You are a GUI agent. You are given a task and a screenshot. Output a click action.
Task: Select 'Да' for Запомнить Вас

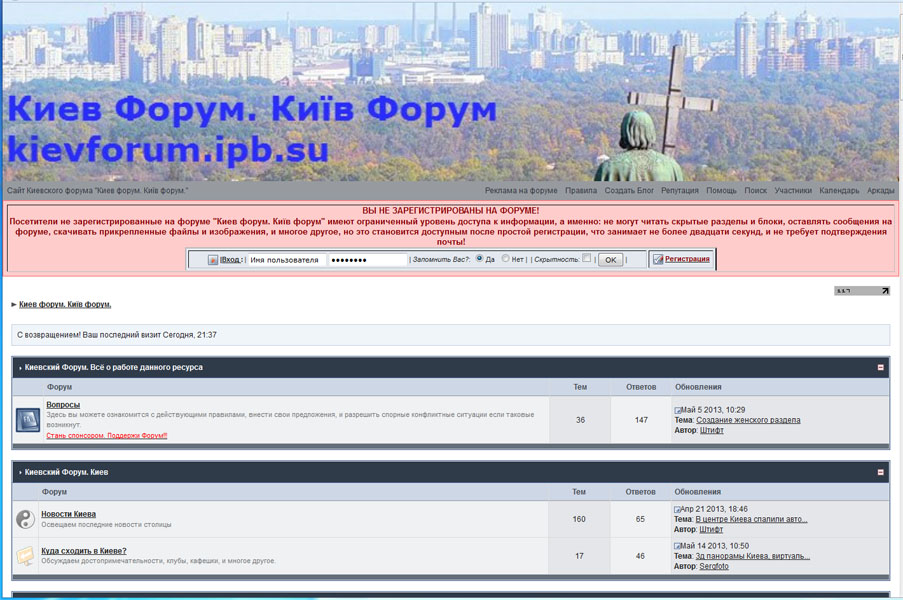479,259
